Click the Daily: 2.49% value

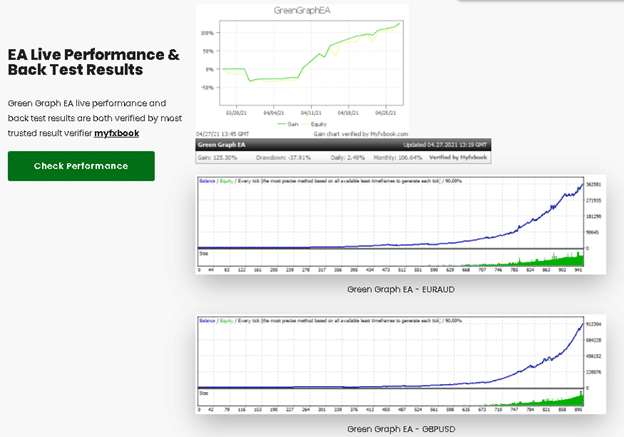[x=347, y=158]
